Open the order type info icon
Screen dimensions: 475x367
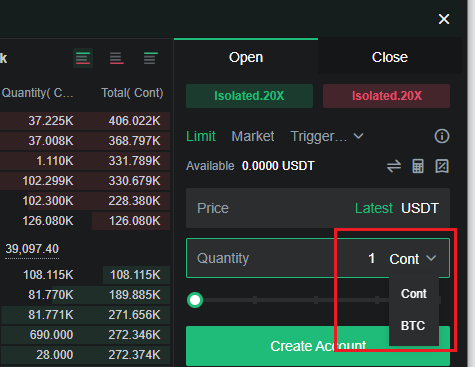pos(442,136)
